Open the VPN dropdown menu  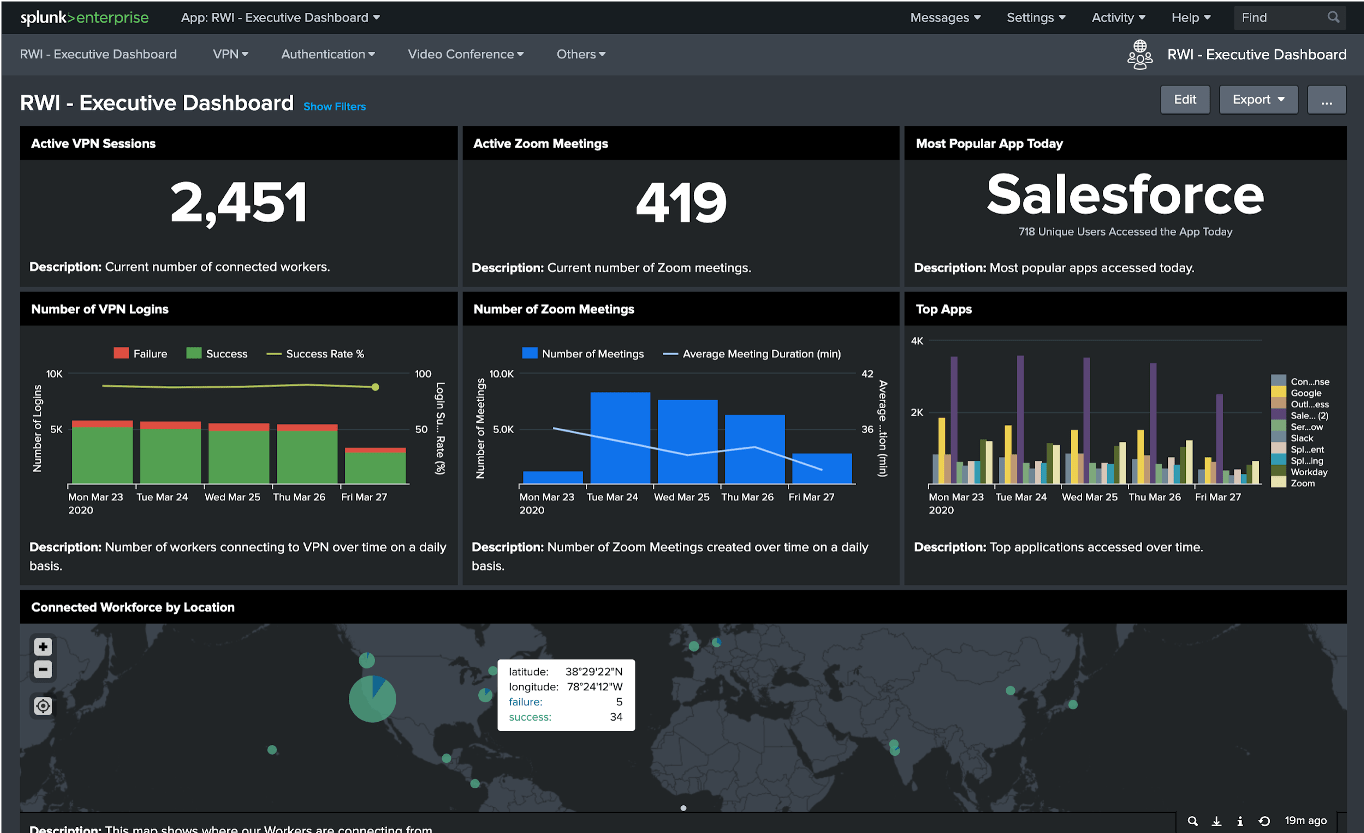pos(231,54)
